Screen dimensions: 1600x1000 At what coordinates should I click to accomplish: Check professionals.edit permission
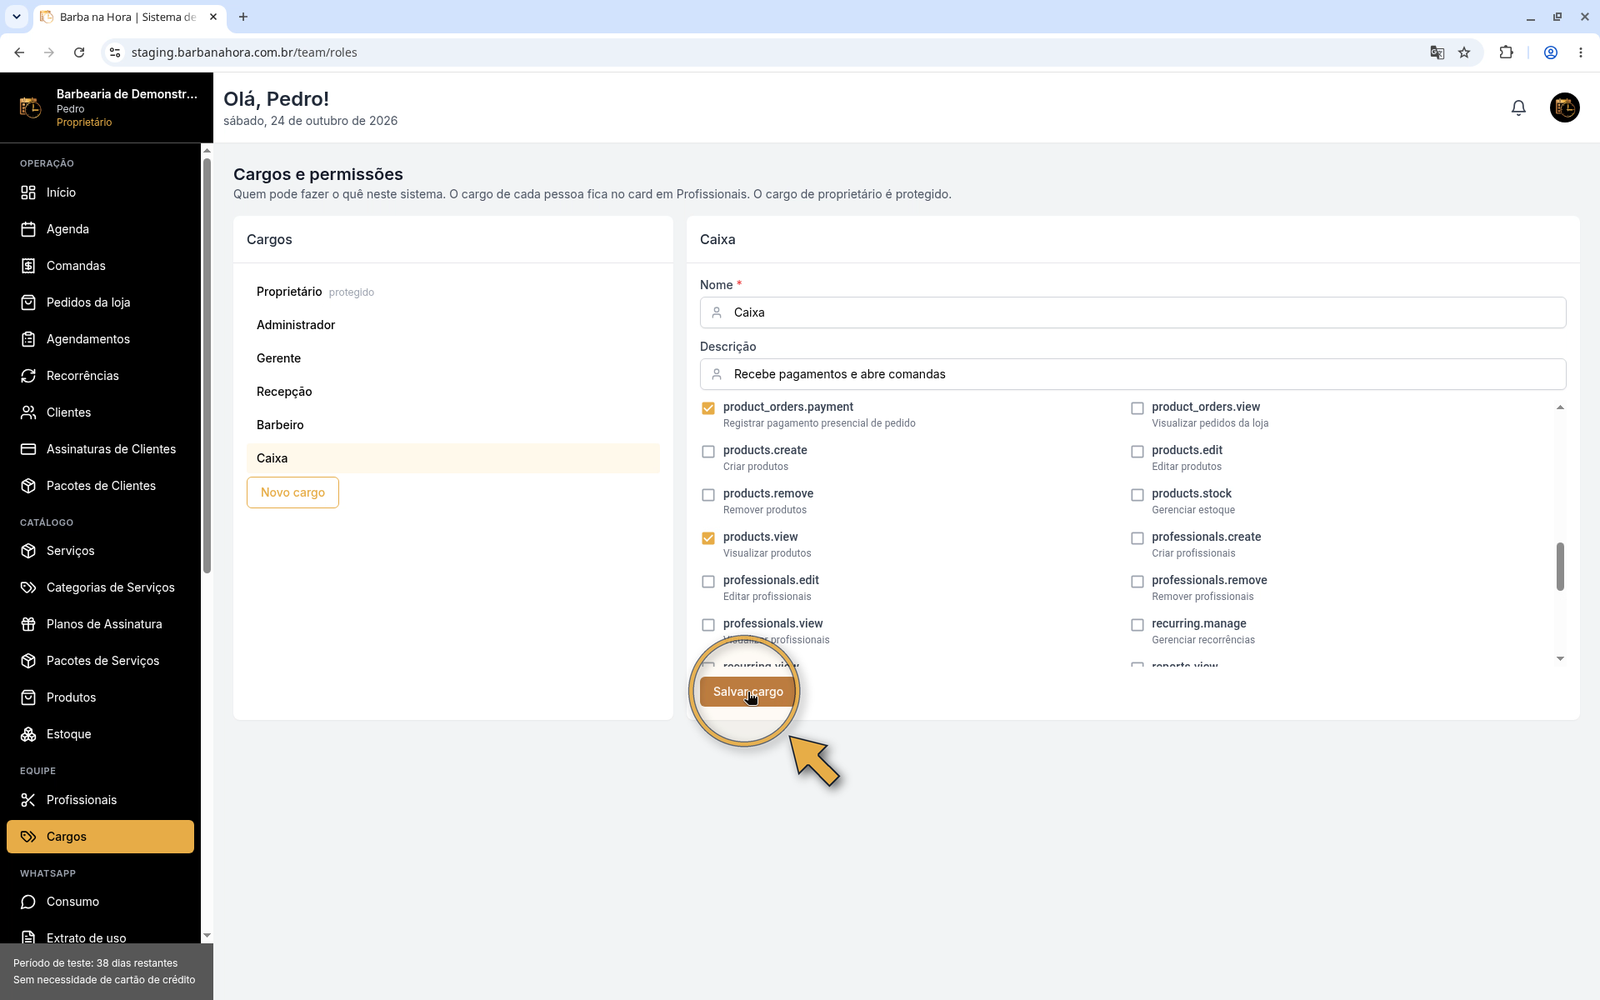click(708, 582)
